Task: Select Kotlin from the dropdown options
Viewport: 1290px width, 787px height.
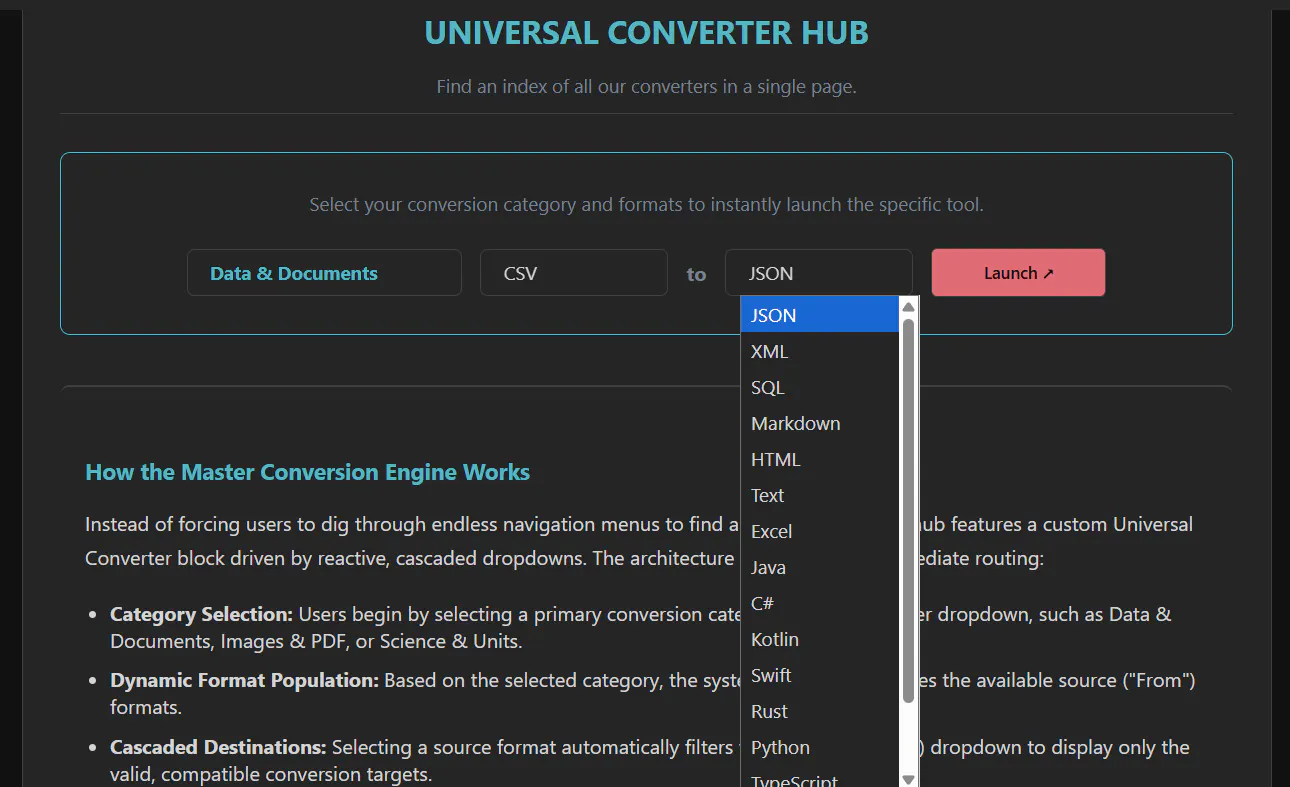Action: (x=820, y=639)
